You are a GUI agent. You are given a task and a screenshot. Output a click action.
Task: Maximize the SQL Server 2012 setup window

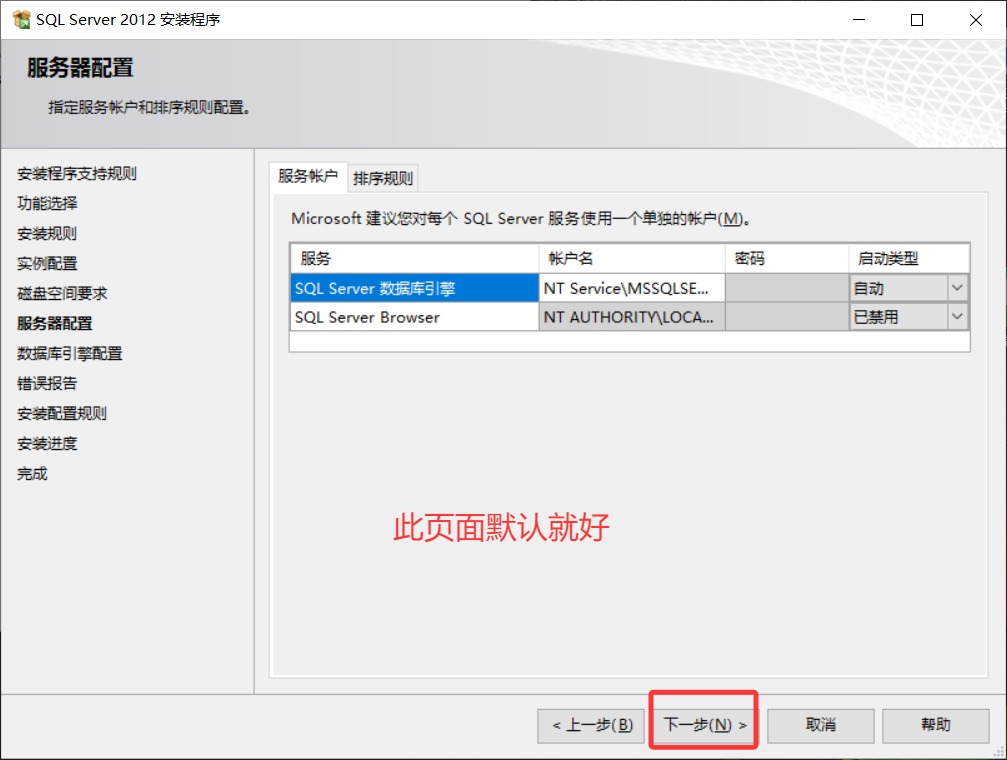(917, 20)
